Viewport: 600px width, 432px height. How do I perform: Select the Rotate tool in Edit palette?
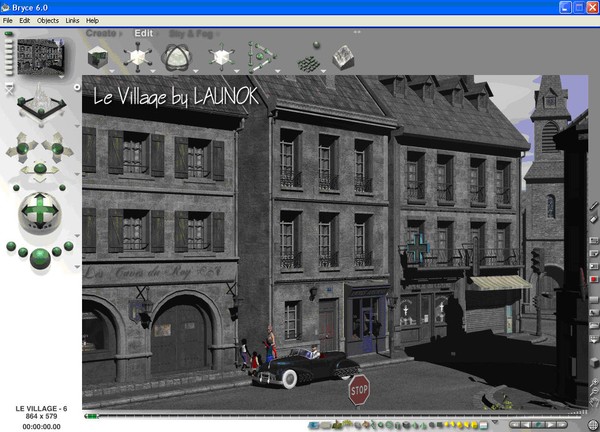coord(175,57)
